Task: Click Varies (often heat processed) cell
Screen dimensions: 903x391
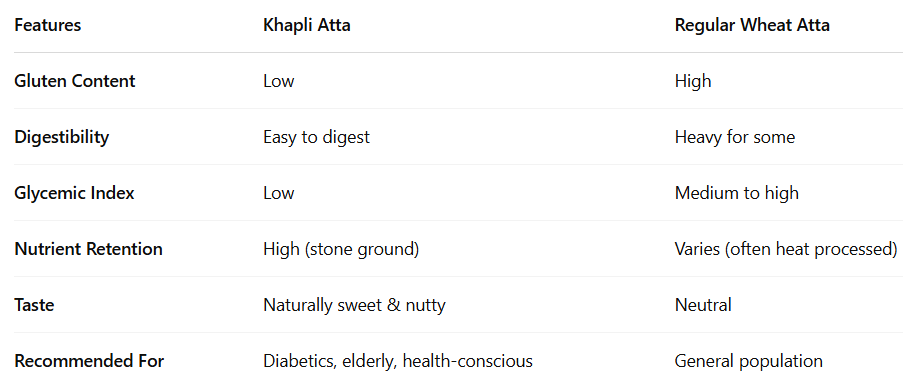Action: point(786,249)
